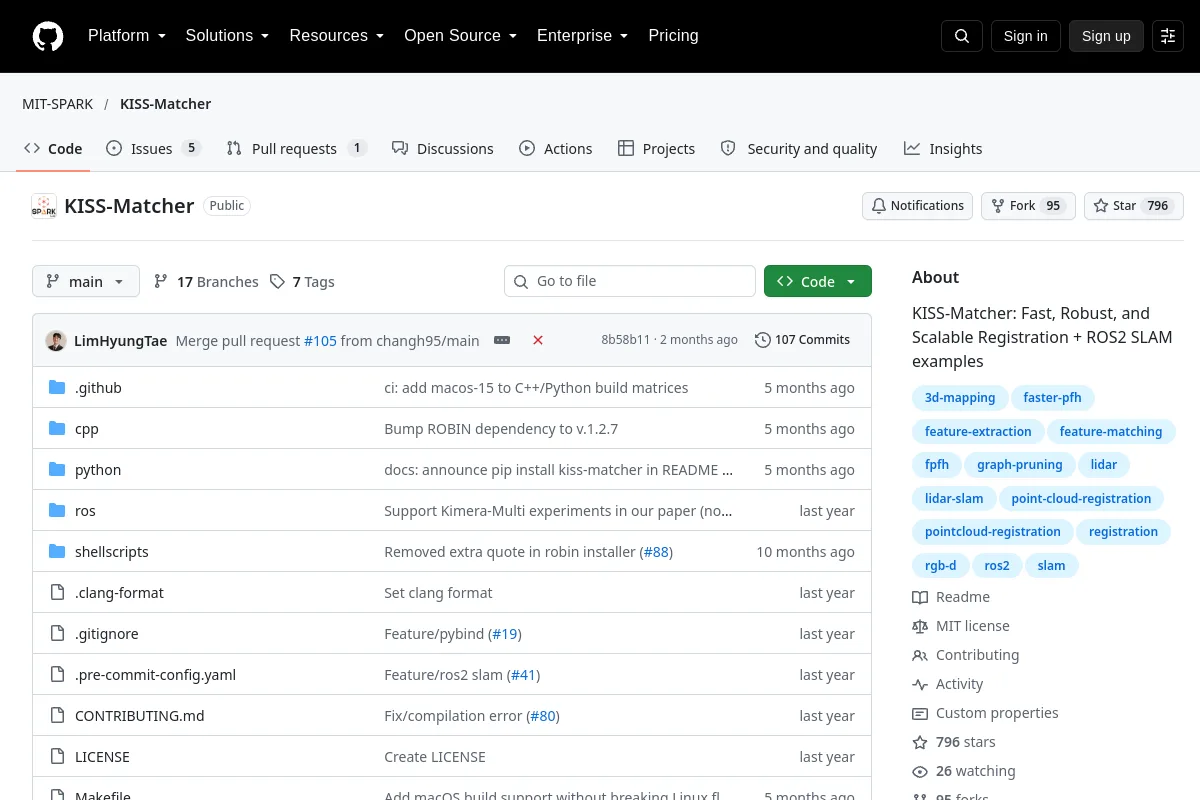Click the MIT-SPARK repository avatar
The width and height of the screenshot is (1200, 800).
pos(44,206)
